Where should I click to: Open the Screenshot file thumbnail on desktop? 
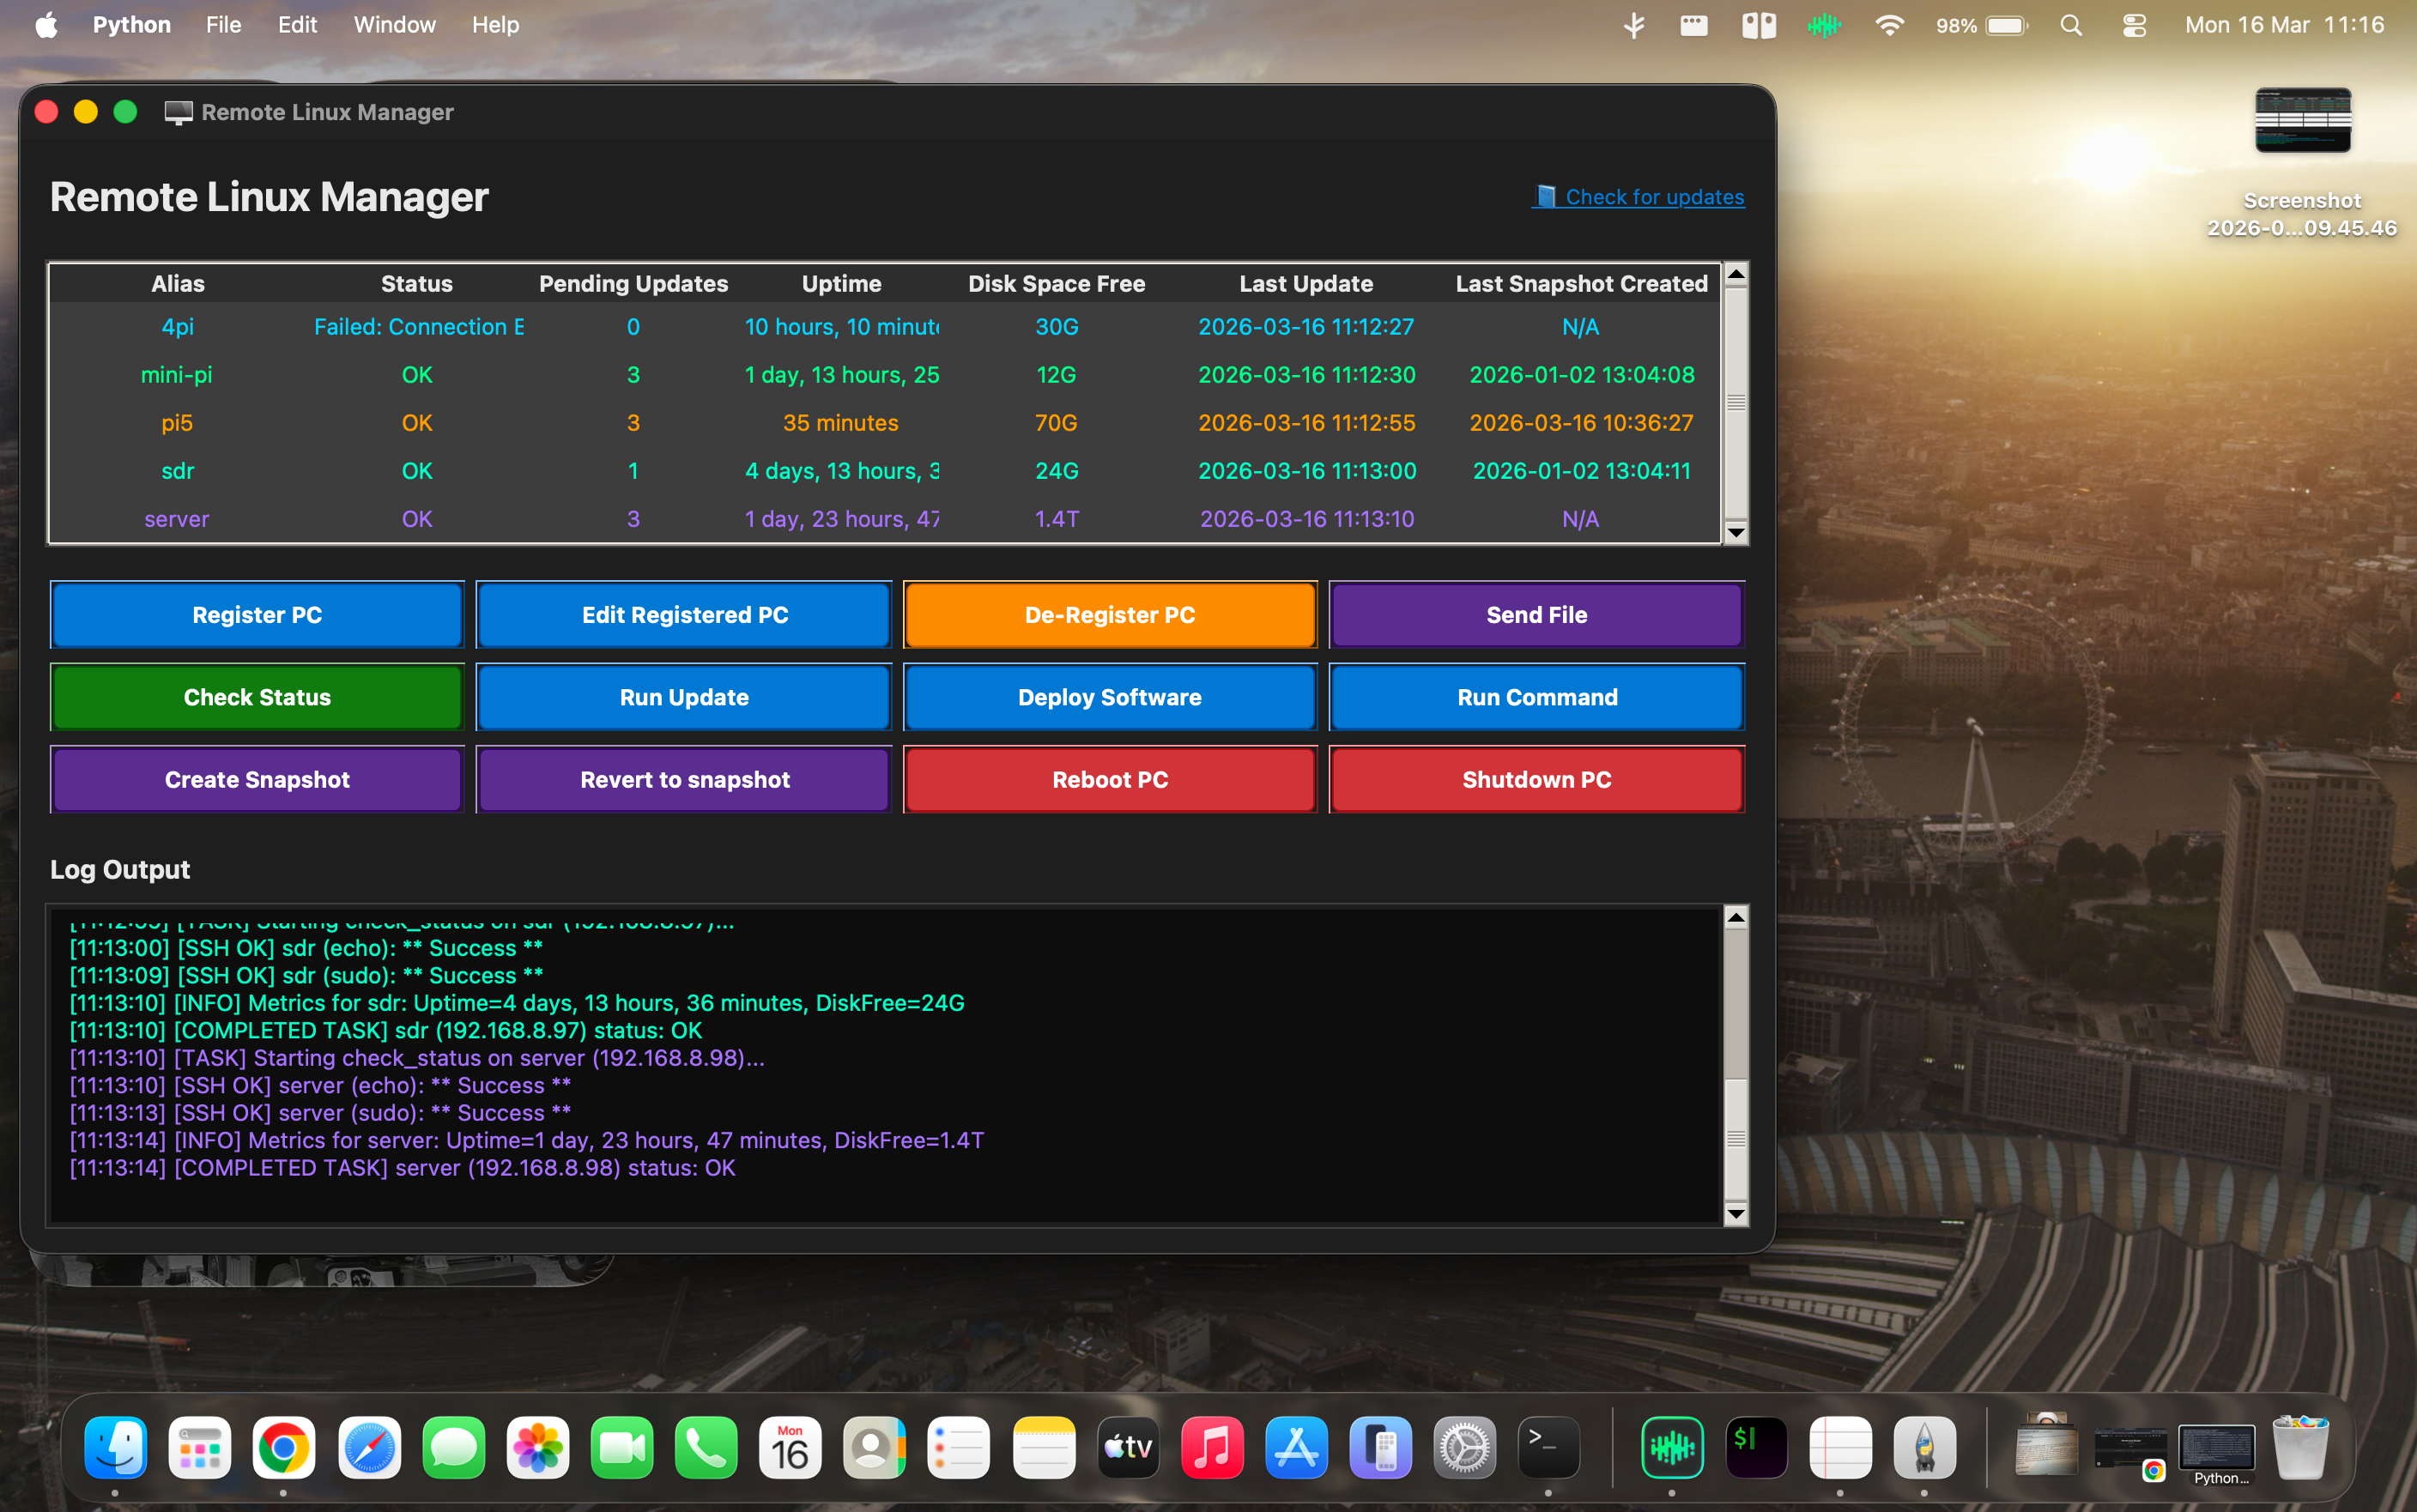[2302, 122]
